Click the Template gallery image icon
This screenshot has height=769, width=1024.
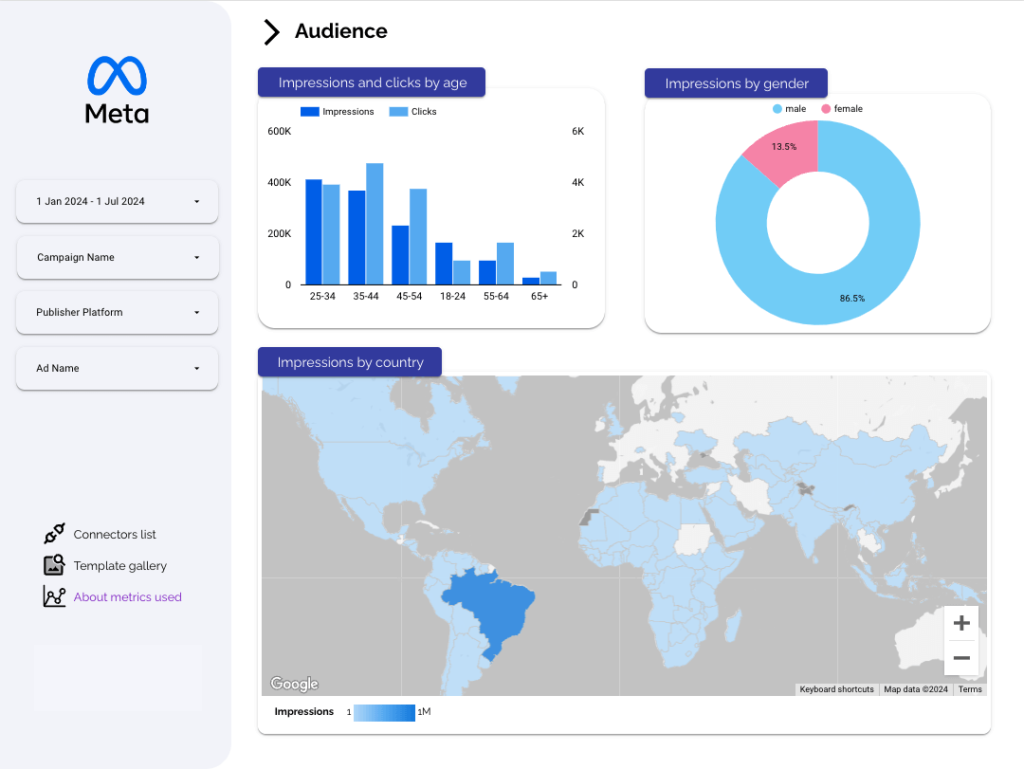point(54,565)
